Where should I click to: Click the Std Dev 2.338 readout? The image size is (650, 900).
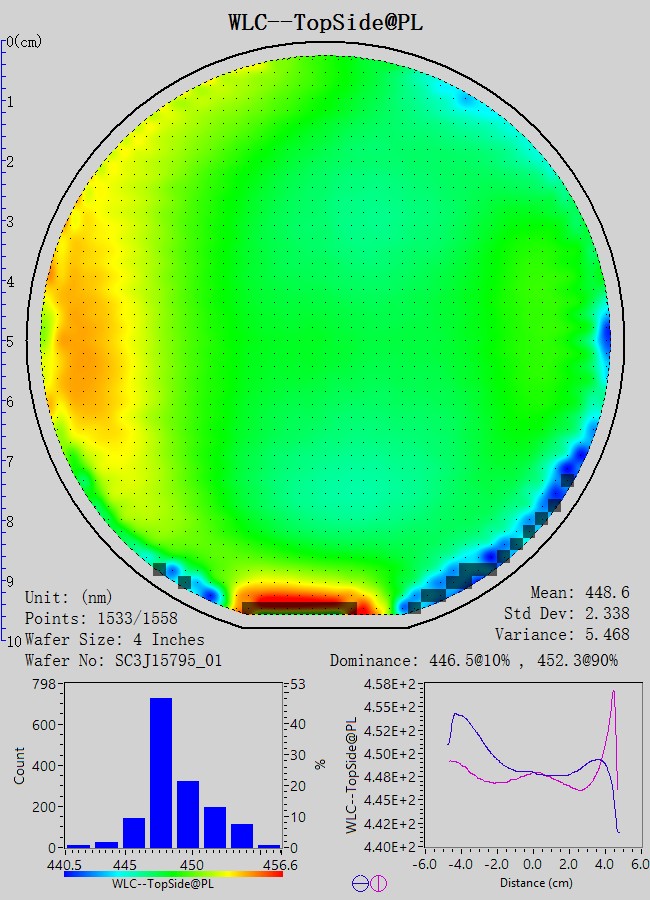[567, 613]
